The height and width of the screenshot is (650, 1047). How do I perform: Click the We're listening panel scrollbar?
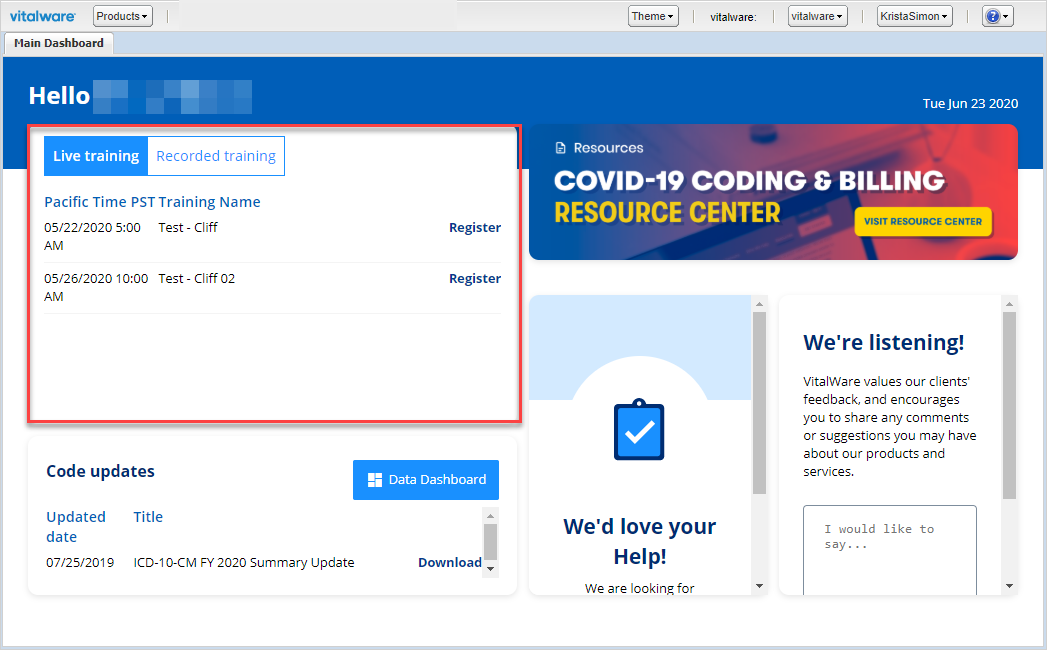tap(1009, 400)
